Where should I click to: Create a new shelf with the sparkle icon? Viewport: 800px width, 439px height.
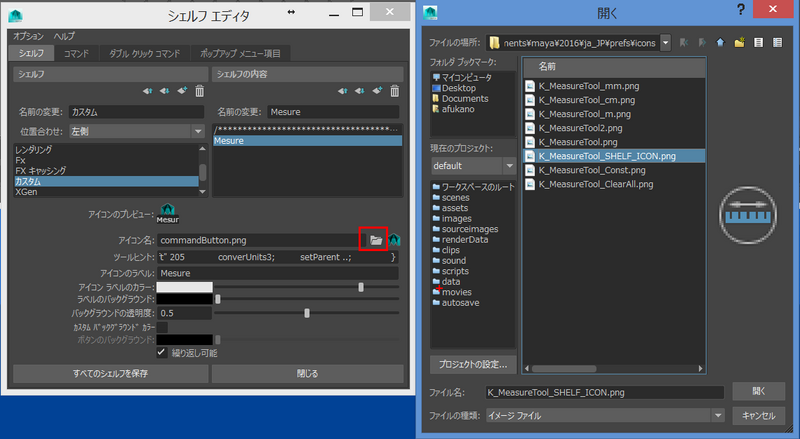(182, 91)
